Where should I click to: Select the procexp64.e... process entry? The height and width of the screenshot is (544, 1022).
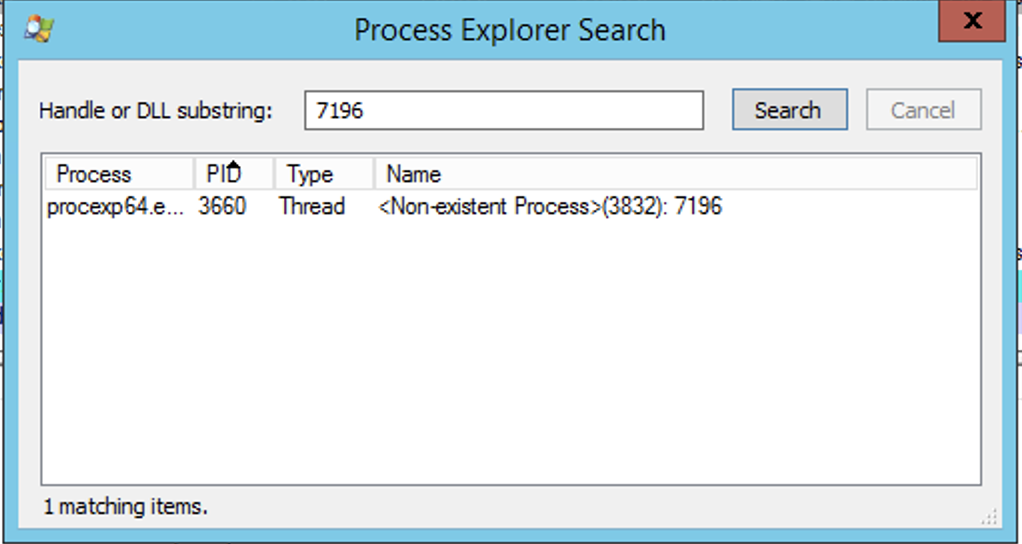point(115,207)
